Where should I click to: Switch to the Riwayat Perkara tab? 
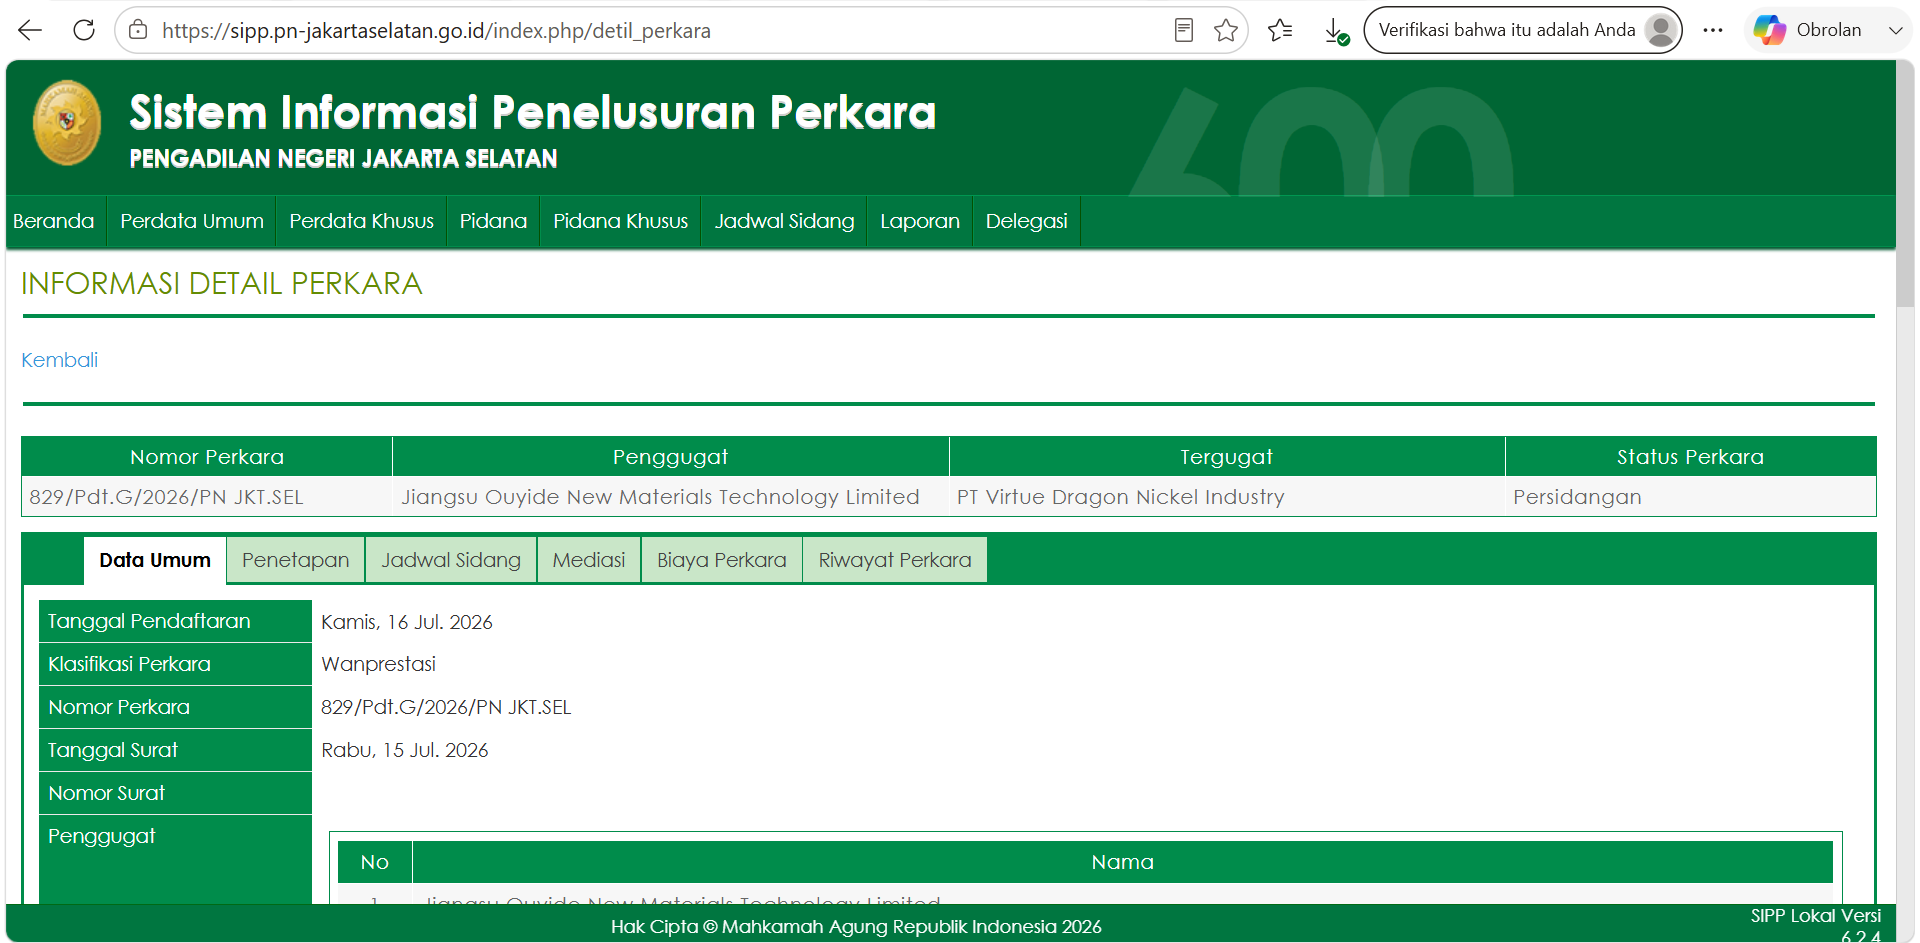click(895, 560)
